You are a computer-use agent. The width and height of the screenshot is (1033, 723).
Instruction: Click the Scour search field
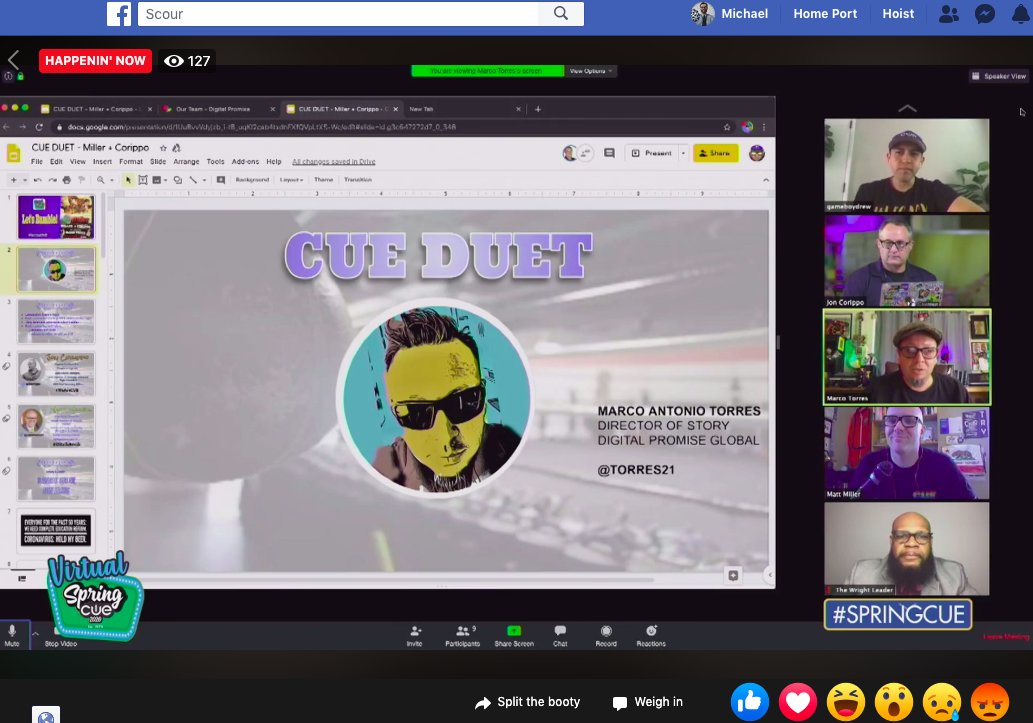(340, 14)
